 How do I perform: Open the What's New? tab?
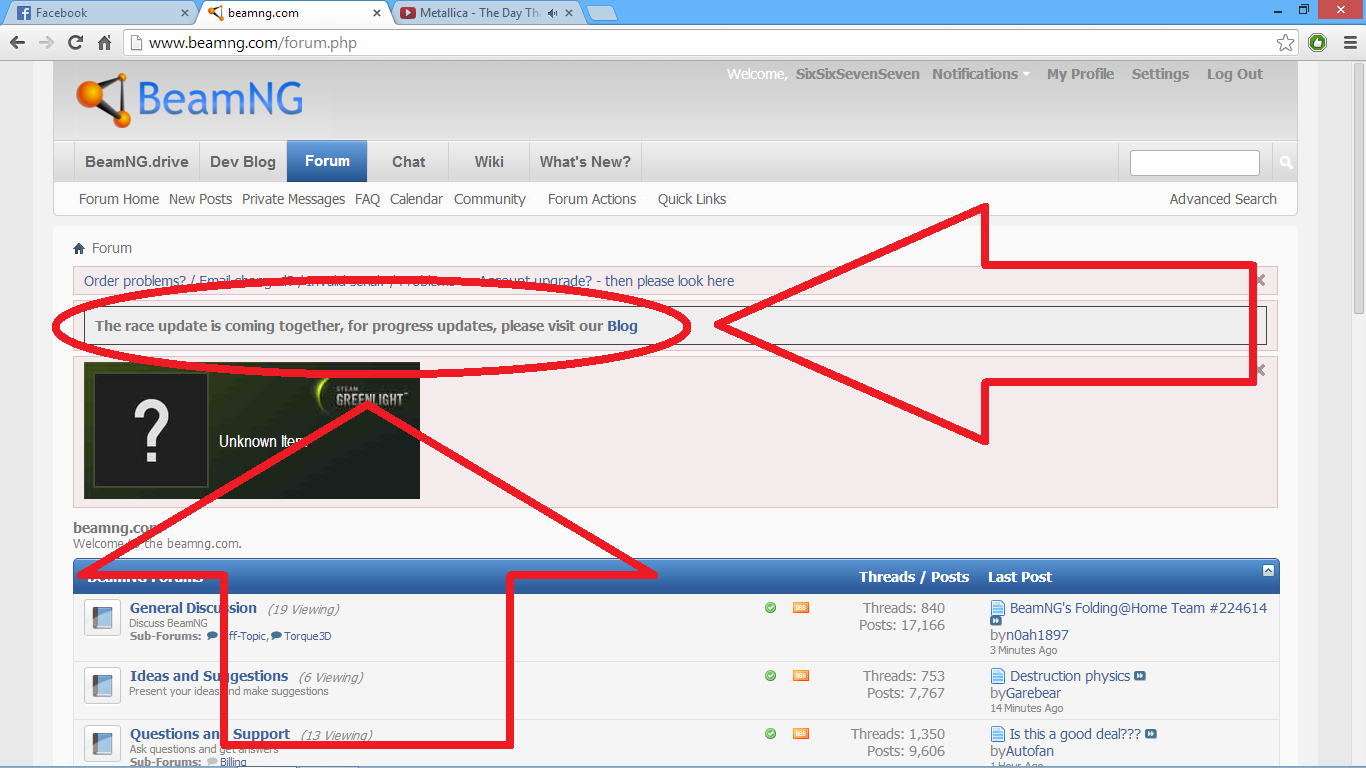tap(585, 162)
